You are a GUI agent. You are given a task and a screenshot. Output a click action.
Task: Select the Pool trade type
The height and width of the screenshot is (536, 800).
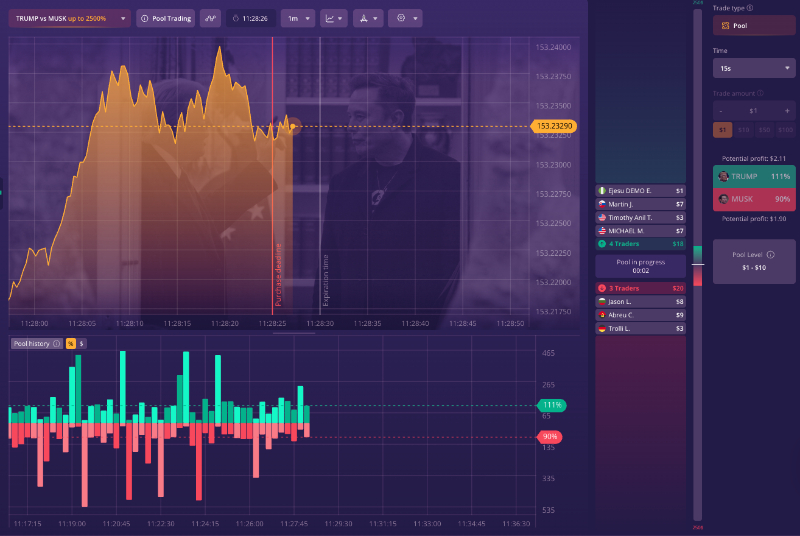(x=754, y=26)
